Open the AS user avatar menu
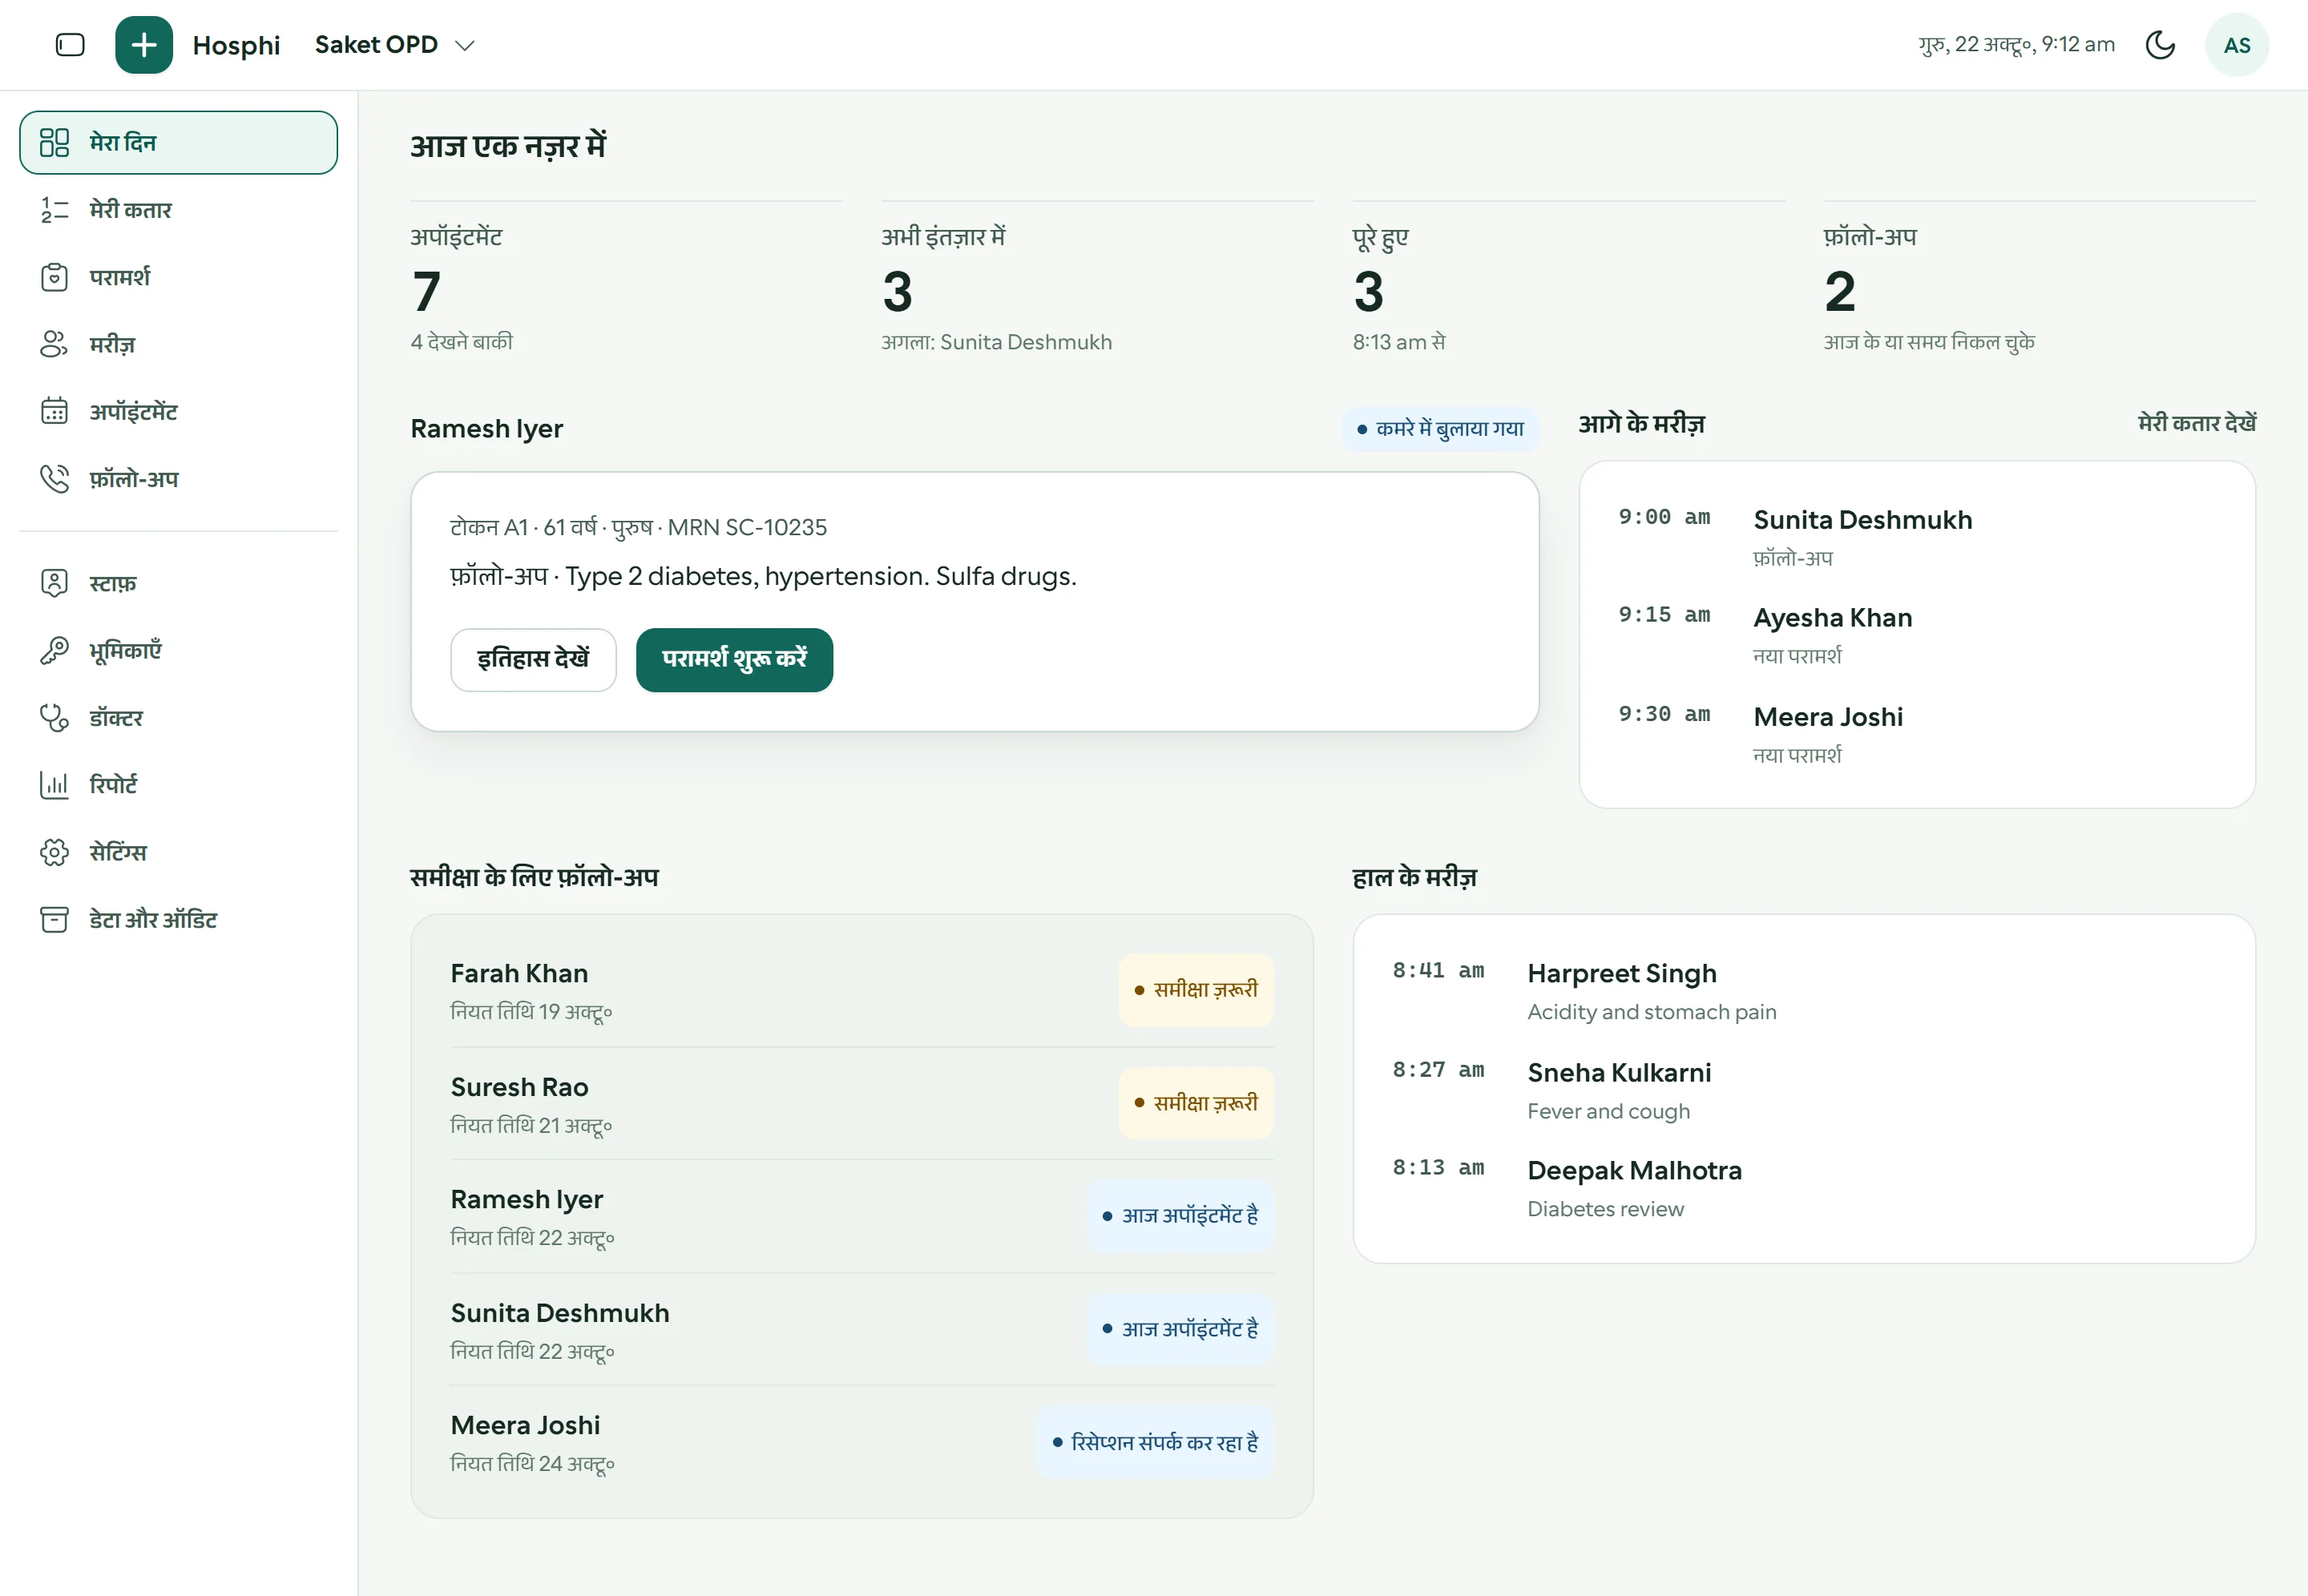Viewport: 2308px width, 1596px height. 2237,45
